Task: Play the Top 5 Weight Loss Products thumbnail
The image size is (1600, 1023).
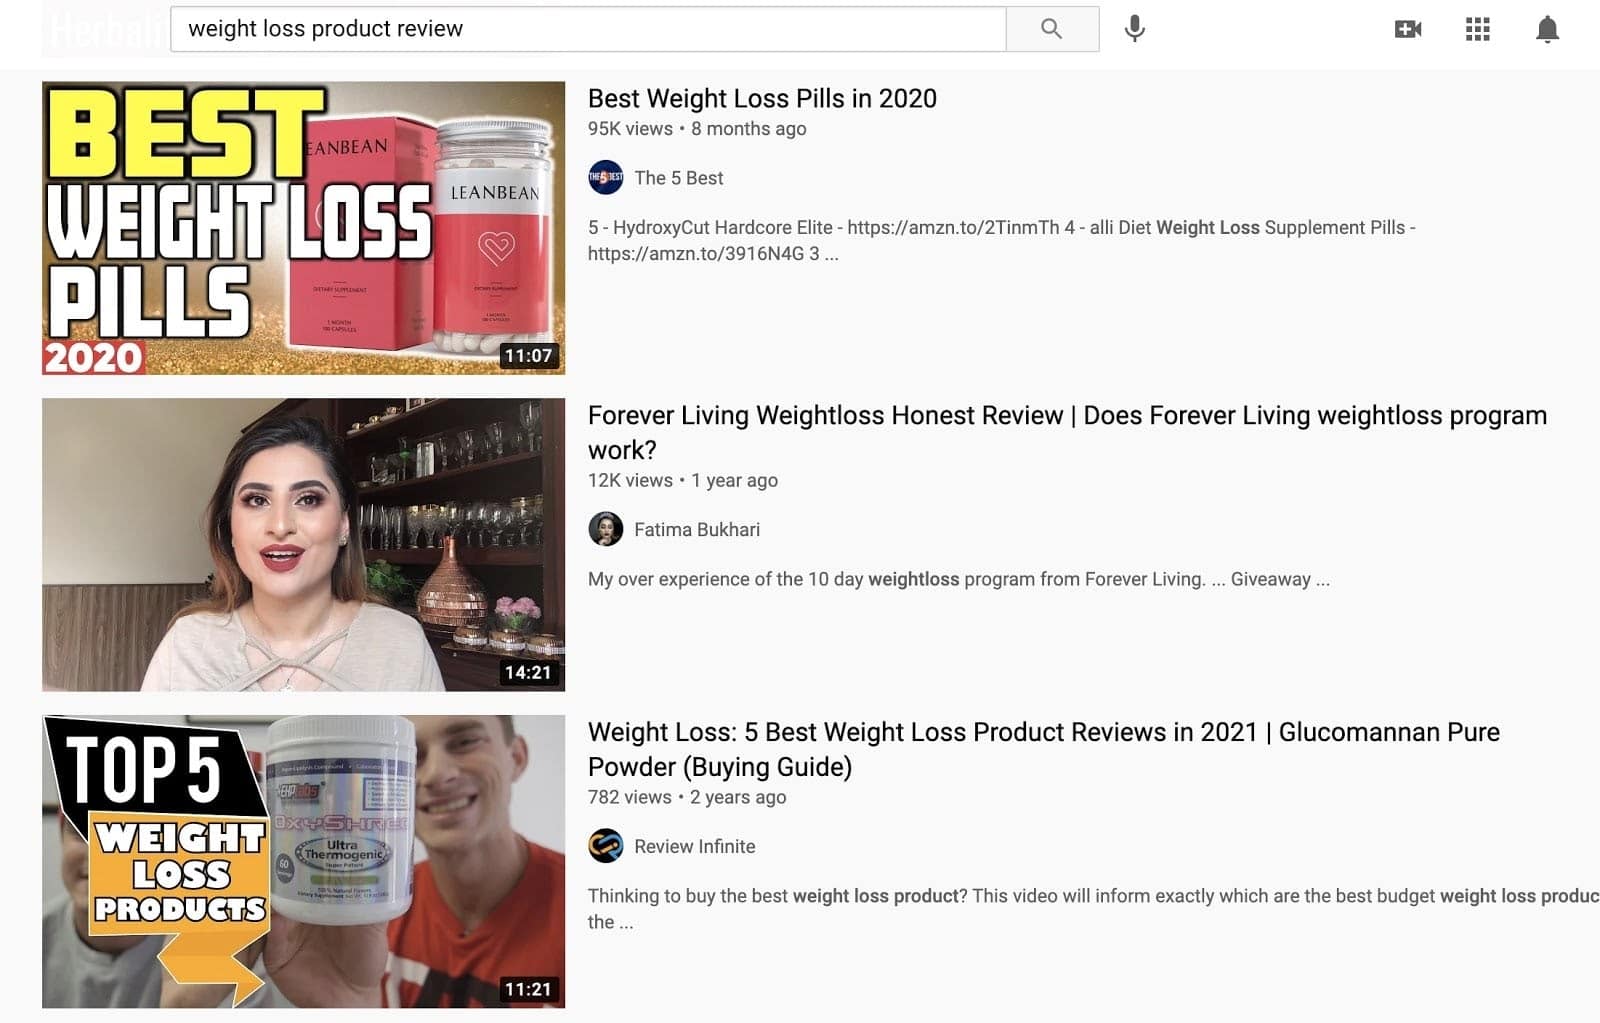Action: click(x=303, y=861)
